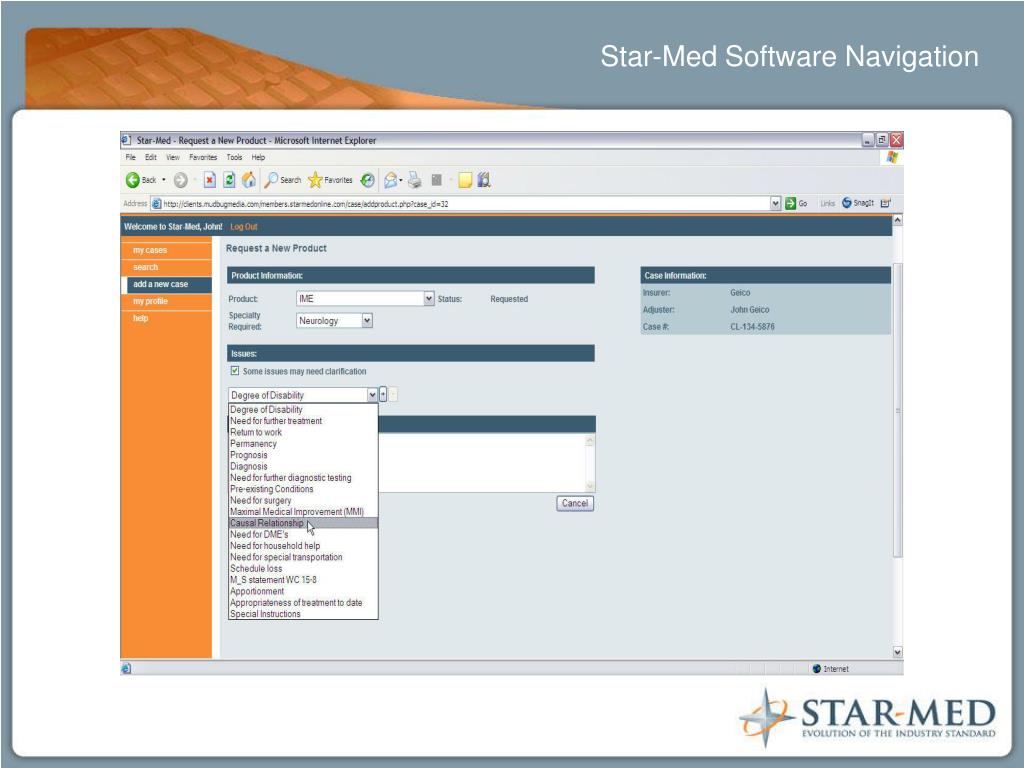Viewport: 1024px width, 768px height.
Task: Select 'Causal Relationship' from the issues list
Action: [267, 523]
